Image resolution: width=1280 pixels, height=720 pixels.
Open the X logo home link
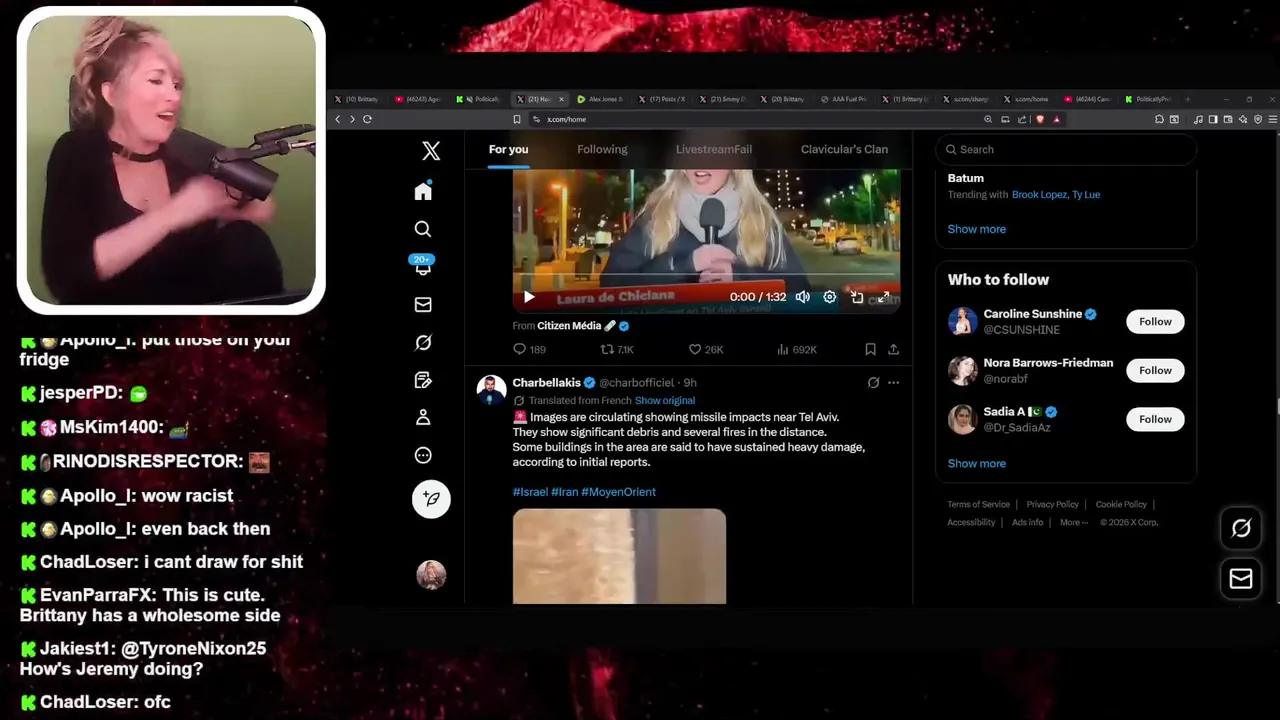(431, 150)
